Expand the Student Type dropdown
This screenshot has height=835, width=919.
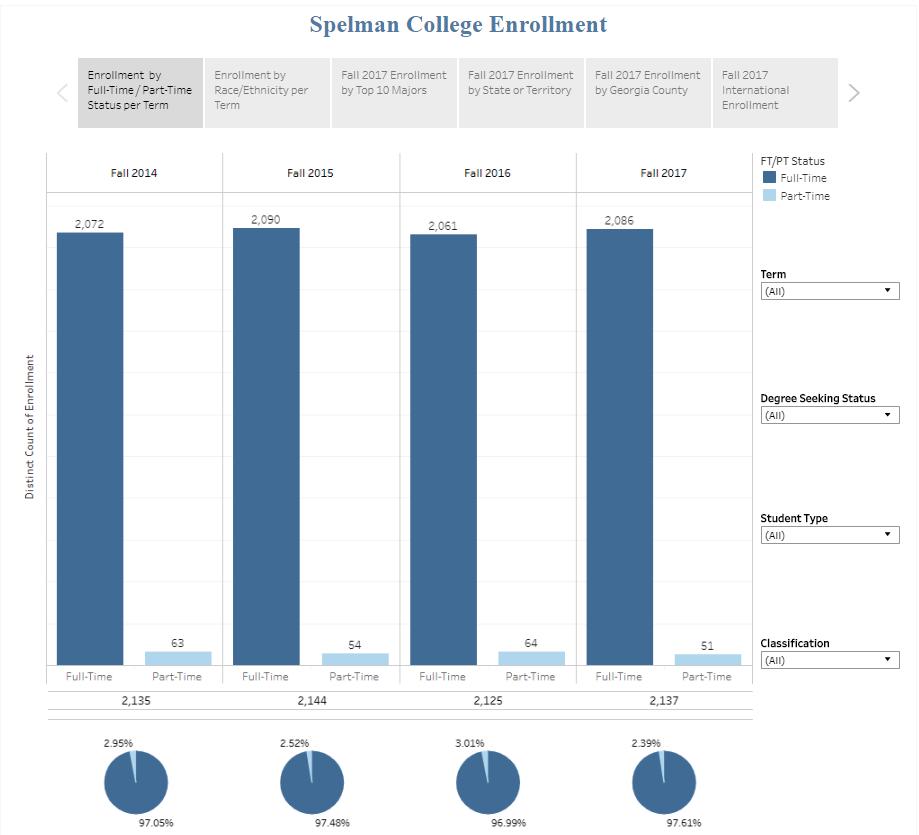point(829,535)
